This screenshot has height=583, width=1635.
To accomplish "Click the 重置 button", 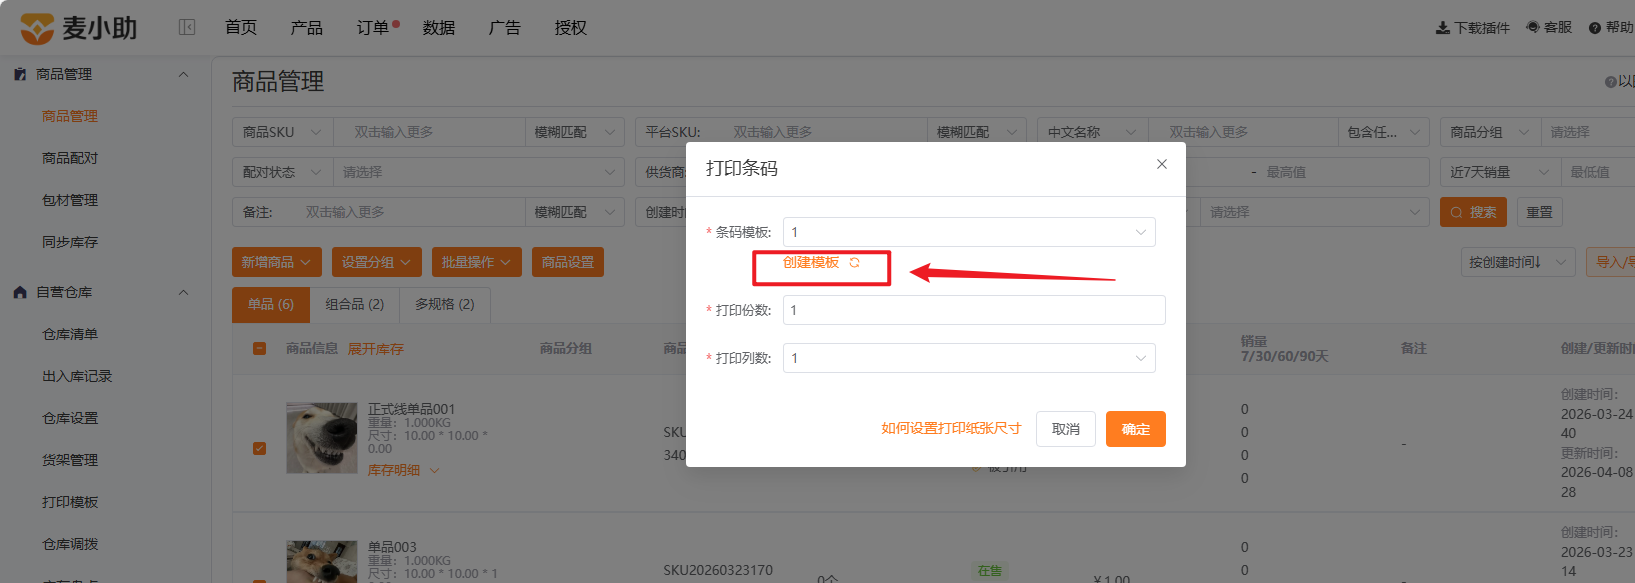I will 1540,212.
